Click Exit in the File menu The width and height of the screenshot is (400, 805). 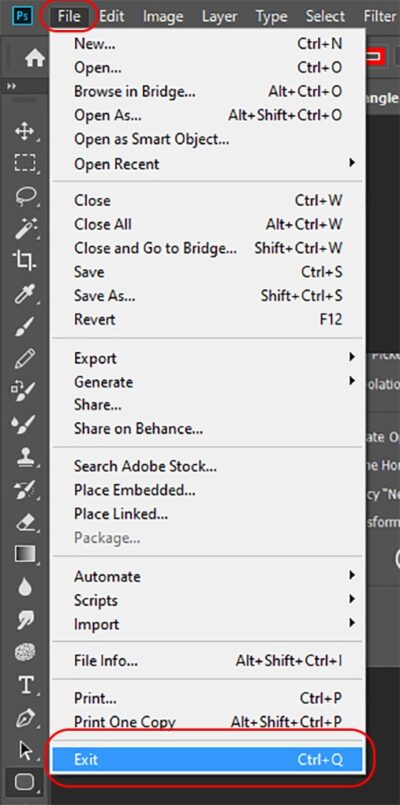click(x=207, y=759)
